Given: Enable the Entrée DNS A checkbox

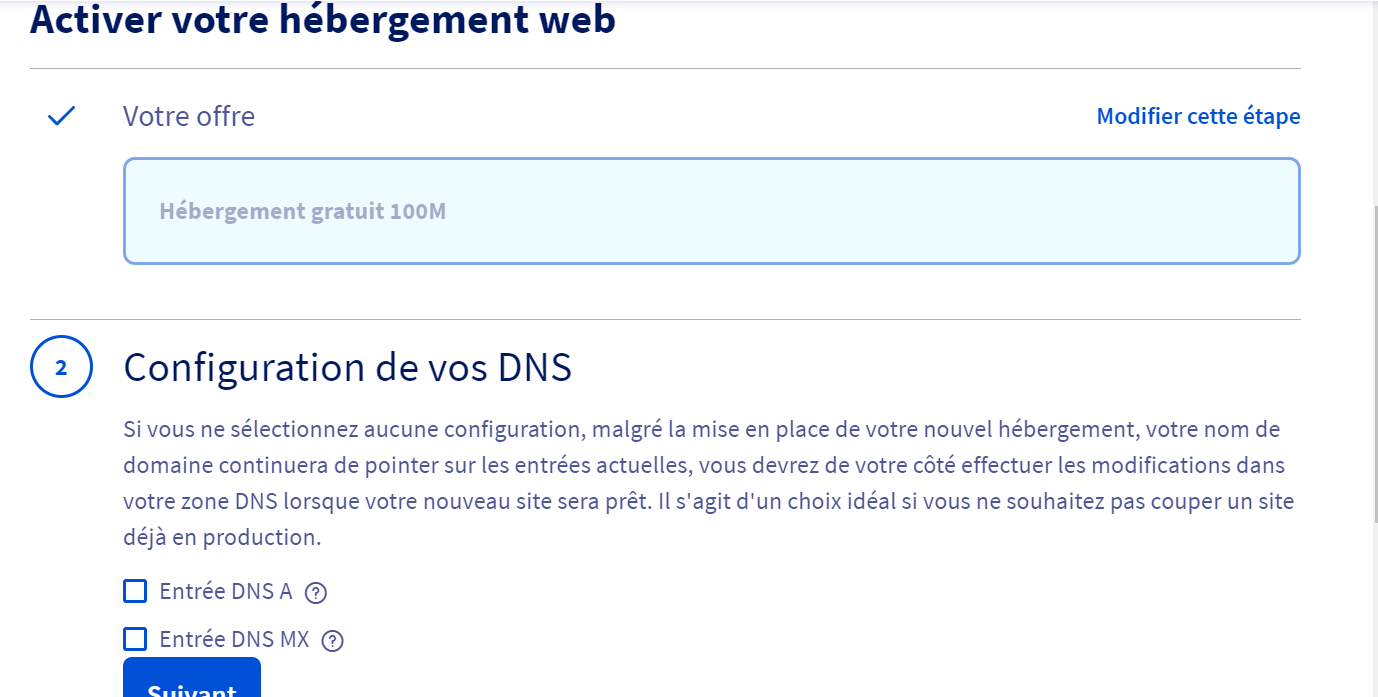Looking at the screenshot, I should coord(135,591).
